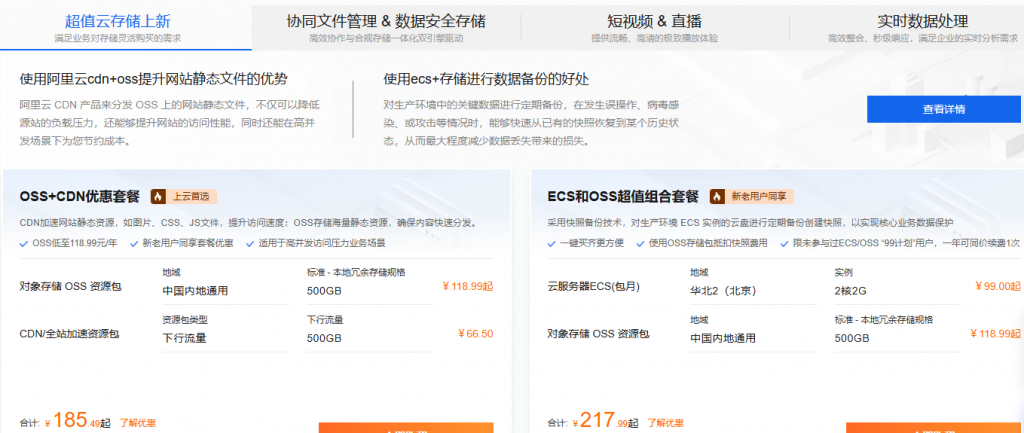The image size is (1024, 433).
Task: Click the checkmark before 适用于高并发访问压力业务场景
Action: tap(249, 244)
